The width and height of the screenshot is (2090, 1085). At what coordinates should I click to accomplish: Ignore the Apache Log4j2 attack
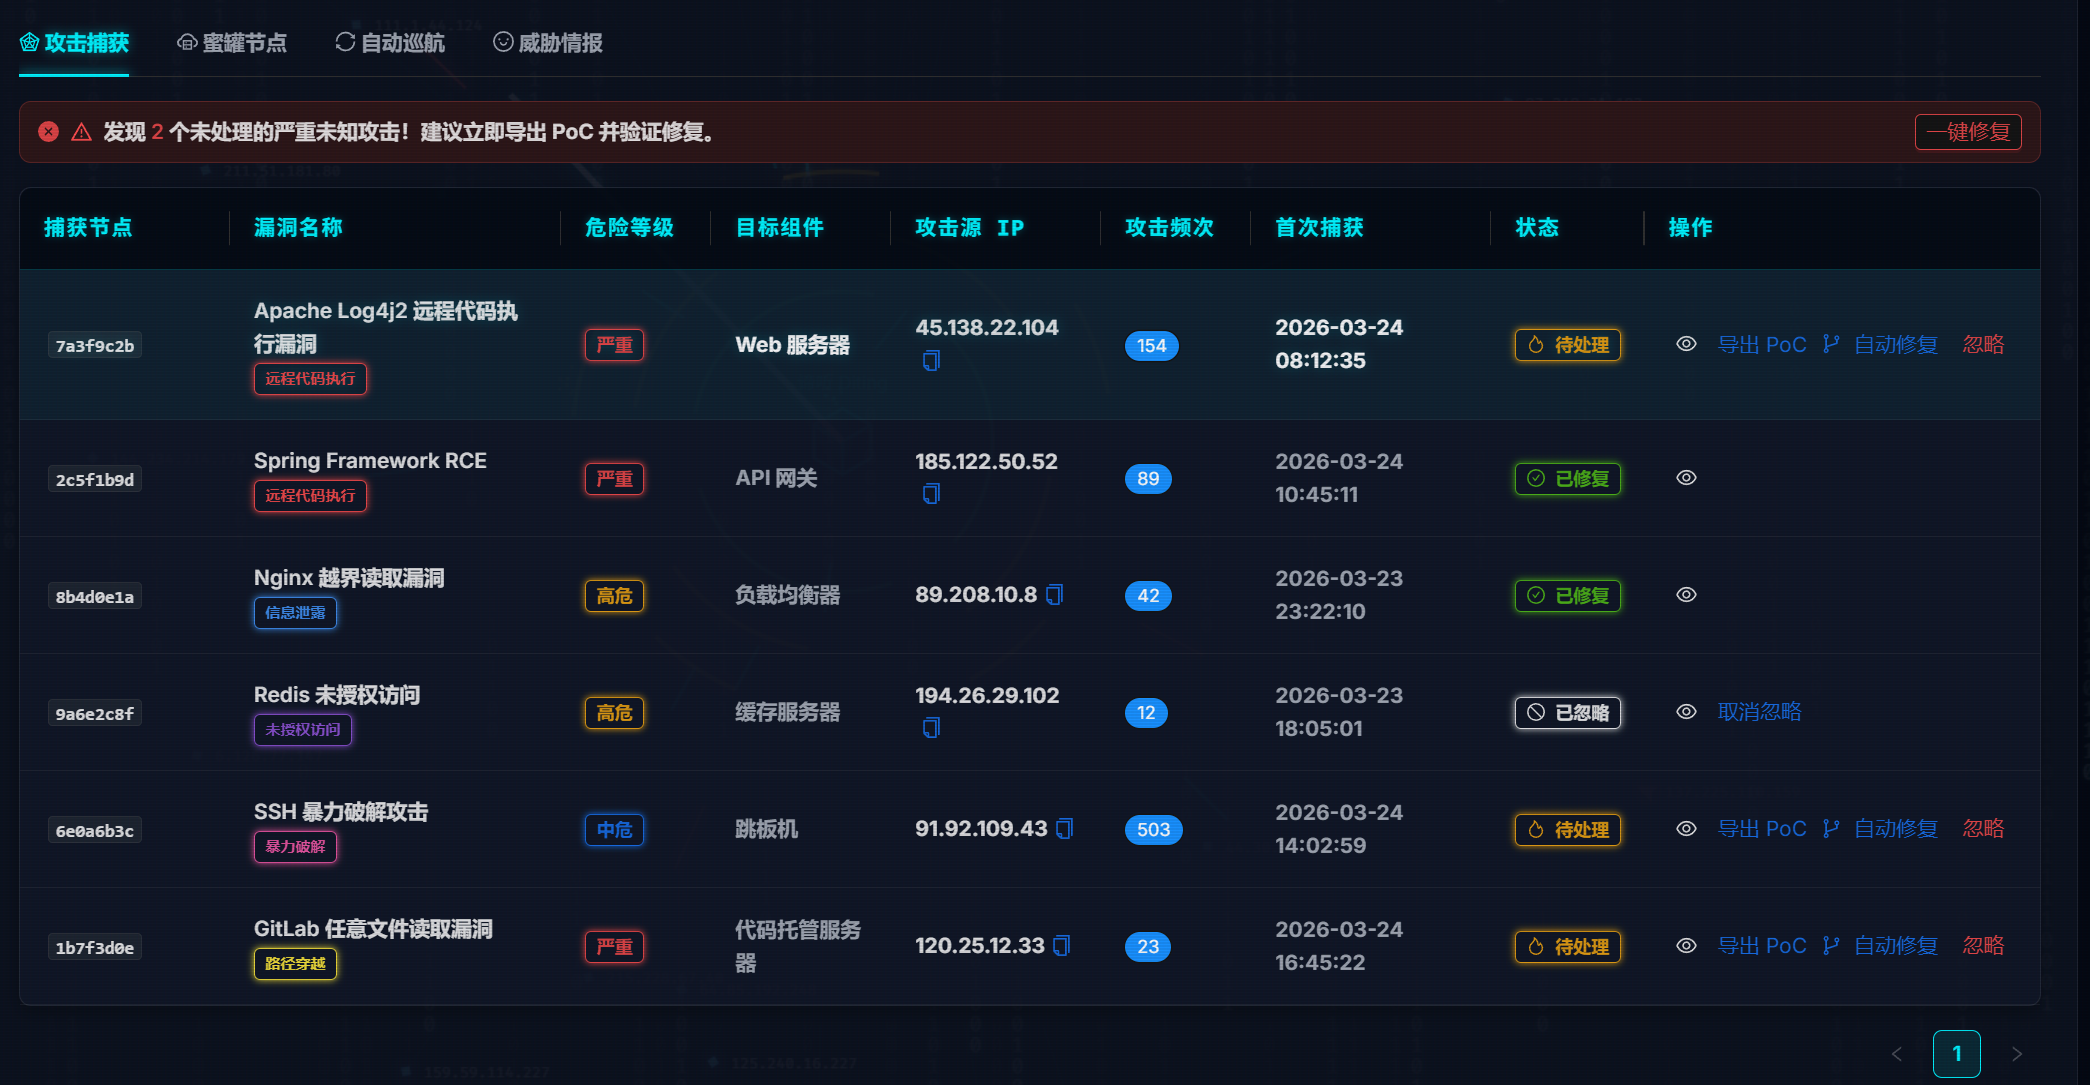1983,345
